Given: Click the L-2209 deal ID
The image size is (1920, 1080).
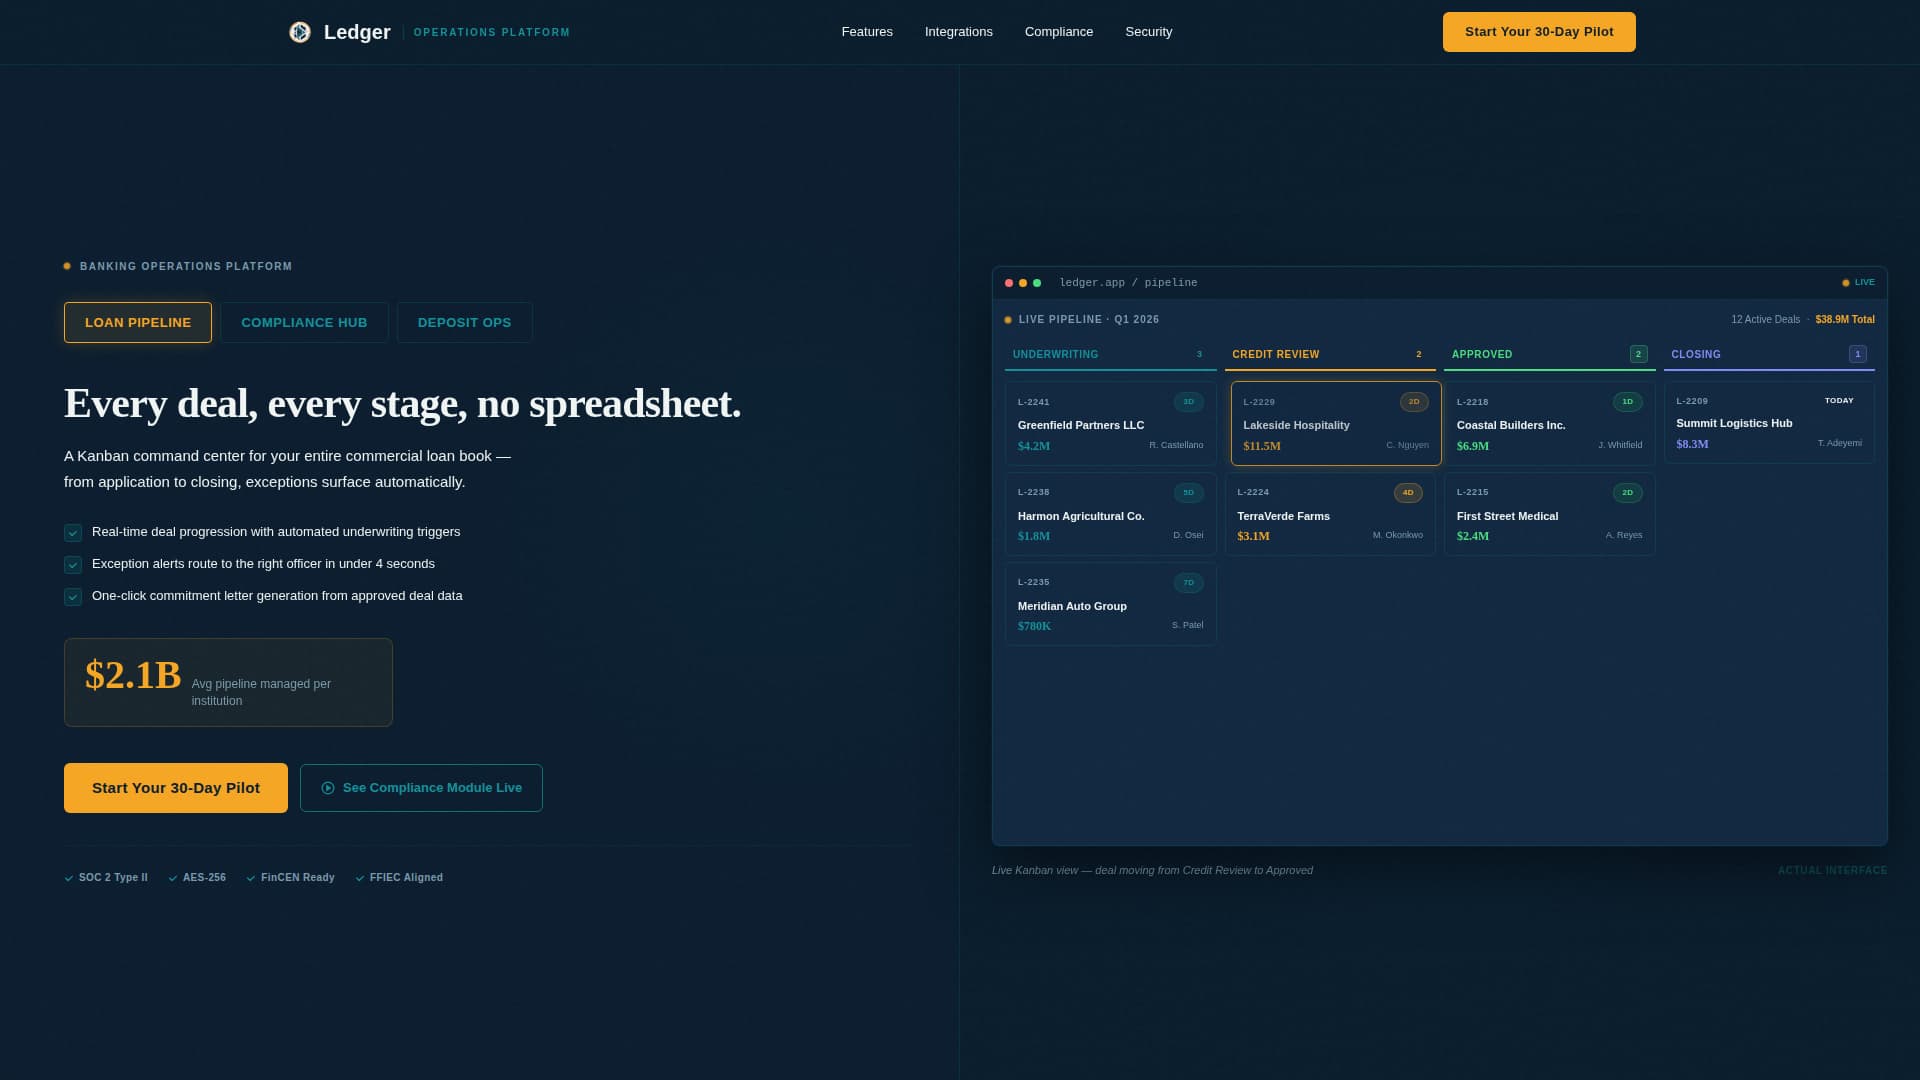Looking at the screenshot, I should (x=1692, y=401).
